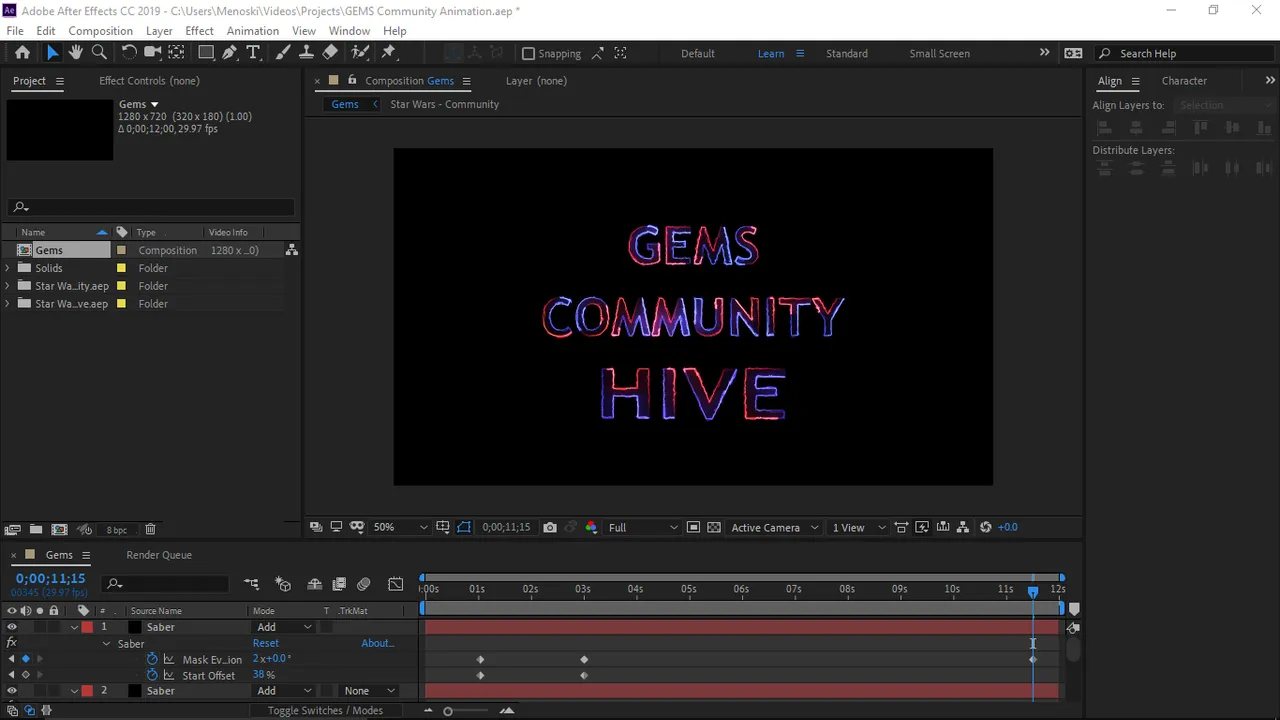Select the Zoom magnifier tool
This screenshot has width=1280, height=720.
(99, 53)
